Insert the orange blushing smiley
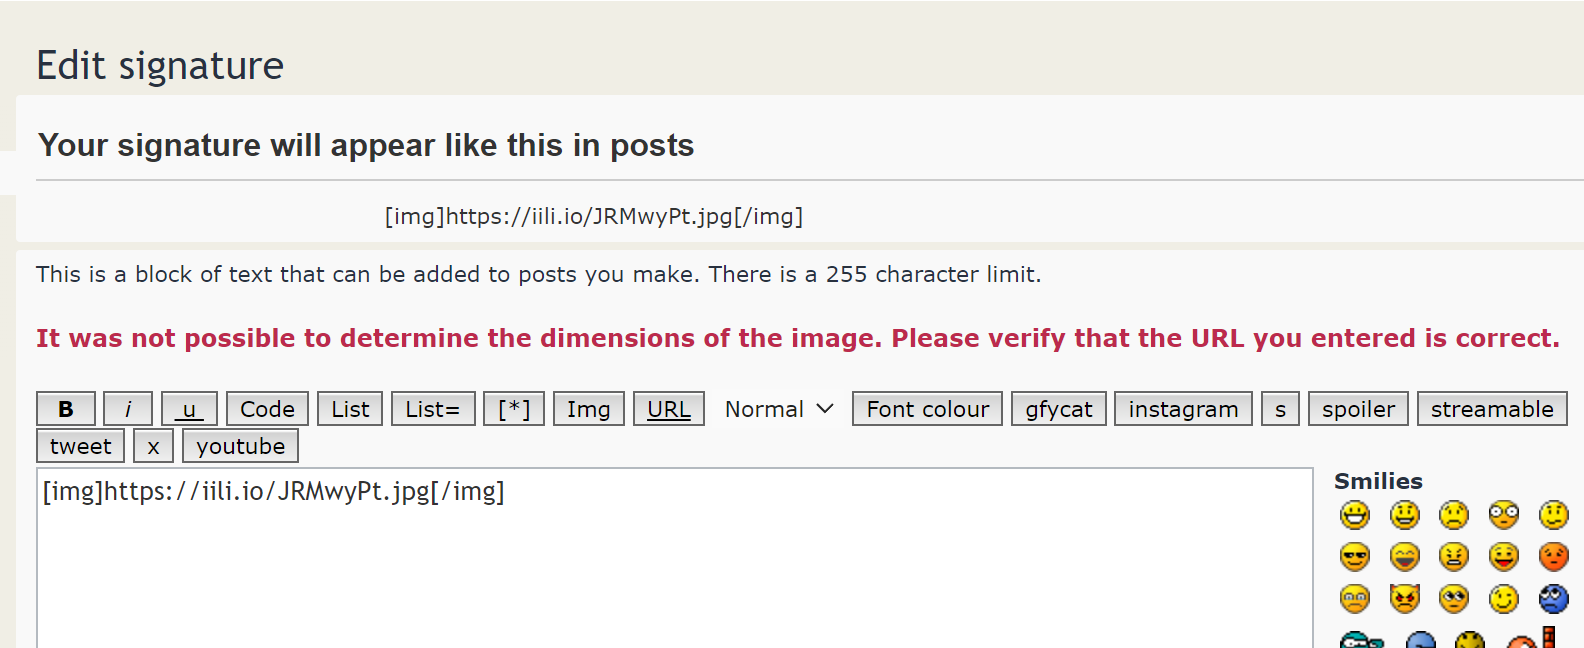The width and height of the screenshot is (1584, 648). click(x=1554, y=557)
